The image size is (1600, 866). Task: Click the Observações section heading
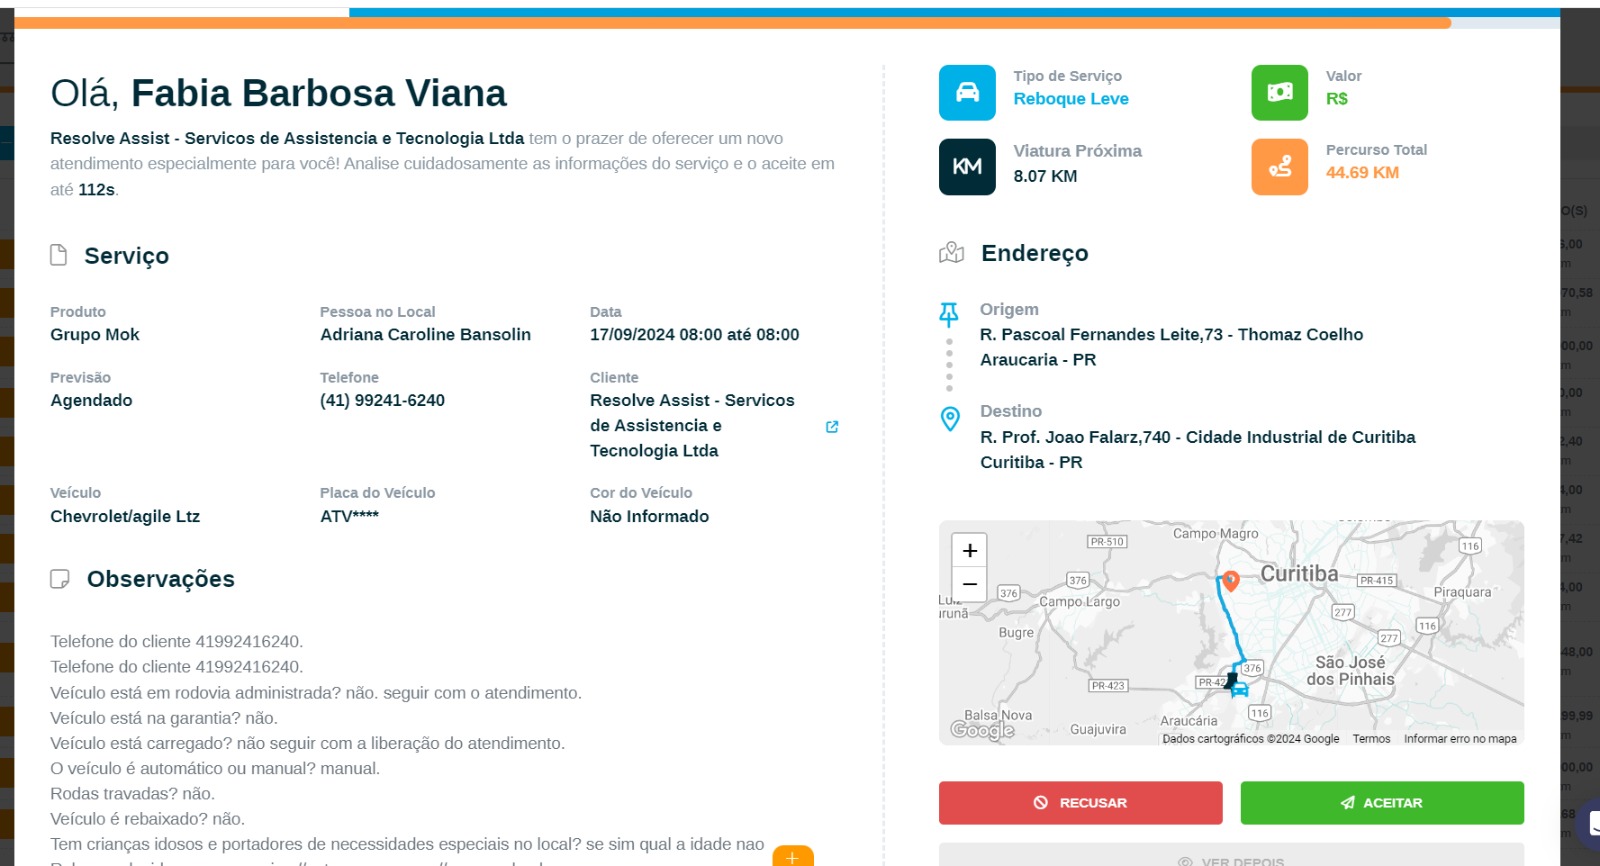pos(161,579)
